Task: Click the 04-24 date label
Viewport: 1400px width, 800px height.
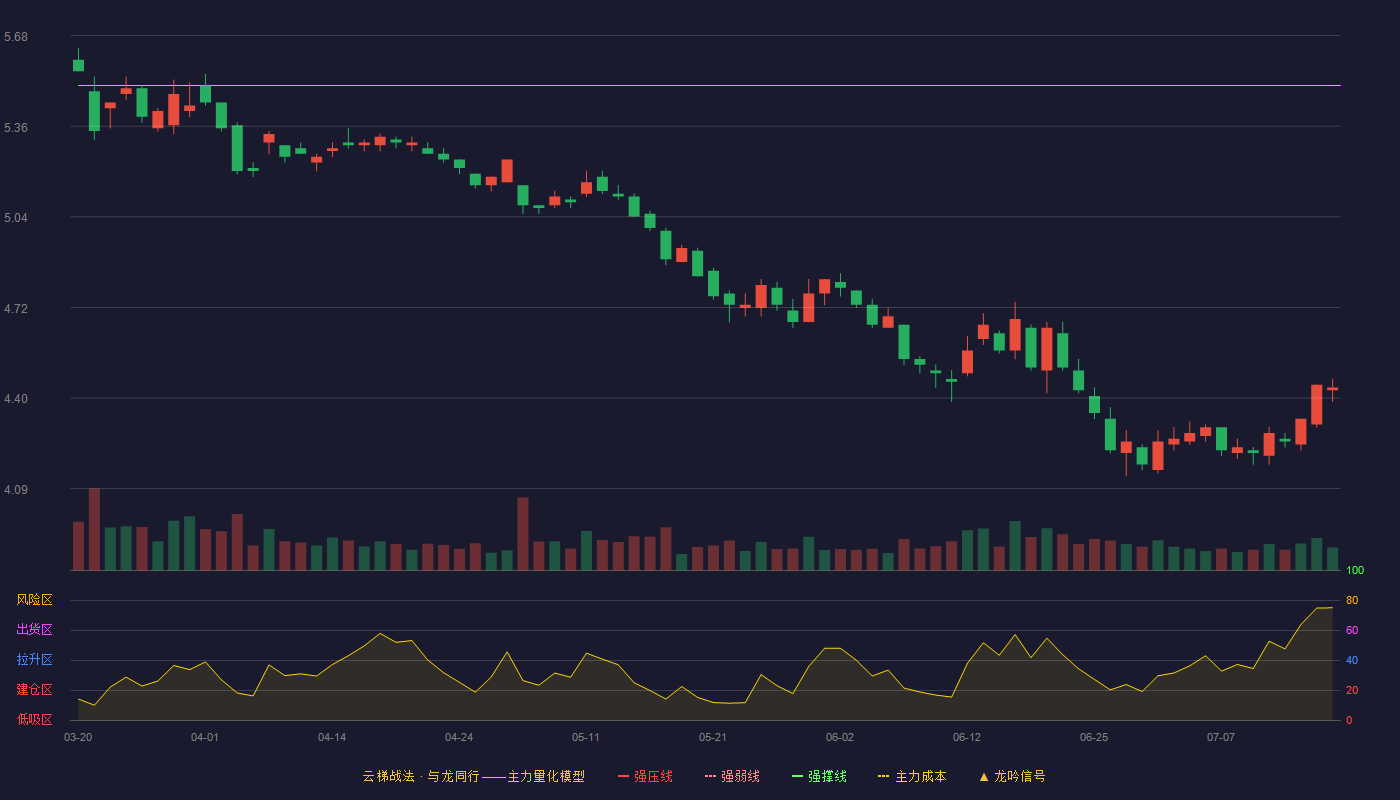Action: (x=459, y=737)
